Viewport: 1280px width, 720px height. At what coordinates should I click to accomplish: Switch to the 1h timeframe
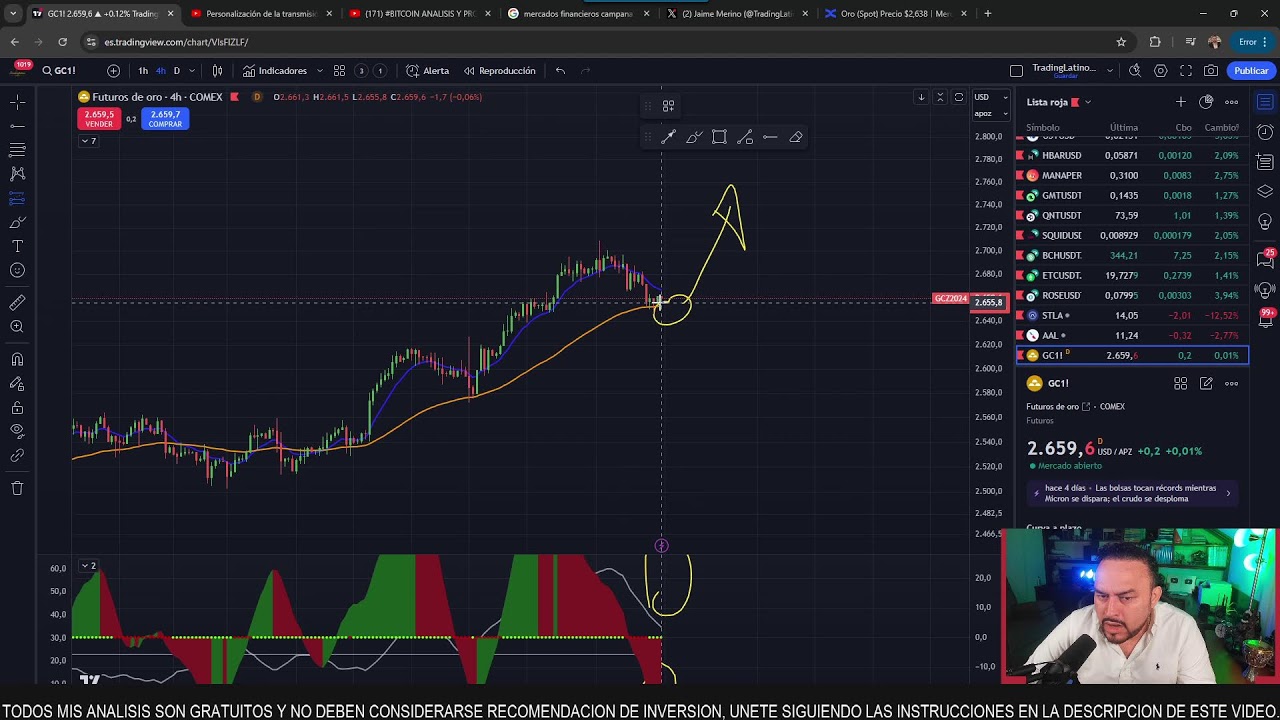143,71
